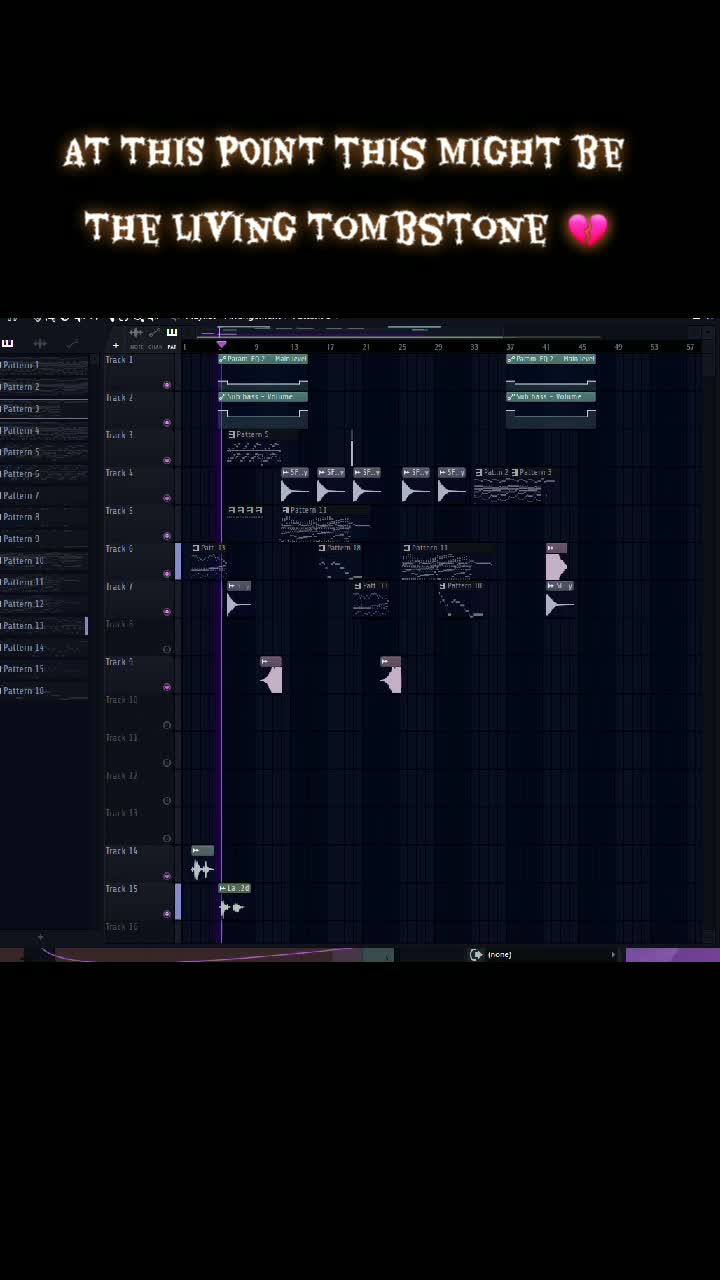Viewport: 720px width, 1280px height.
Task: Click the small plus at bottom-left corner
Action: [40, 938]
